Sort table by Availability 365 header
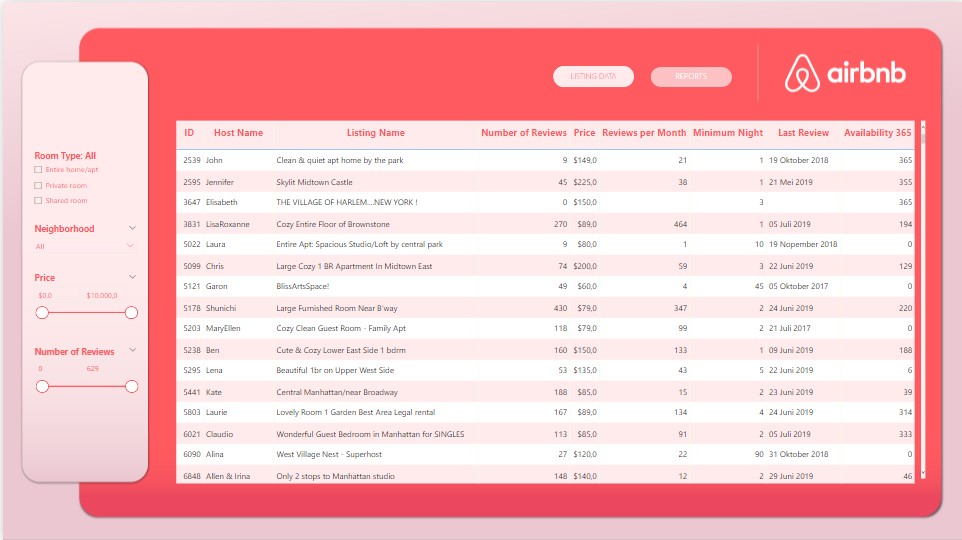Viewport: 962px width, 540px height. coord(877,133)
